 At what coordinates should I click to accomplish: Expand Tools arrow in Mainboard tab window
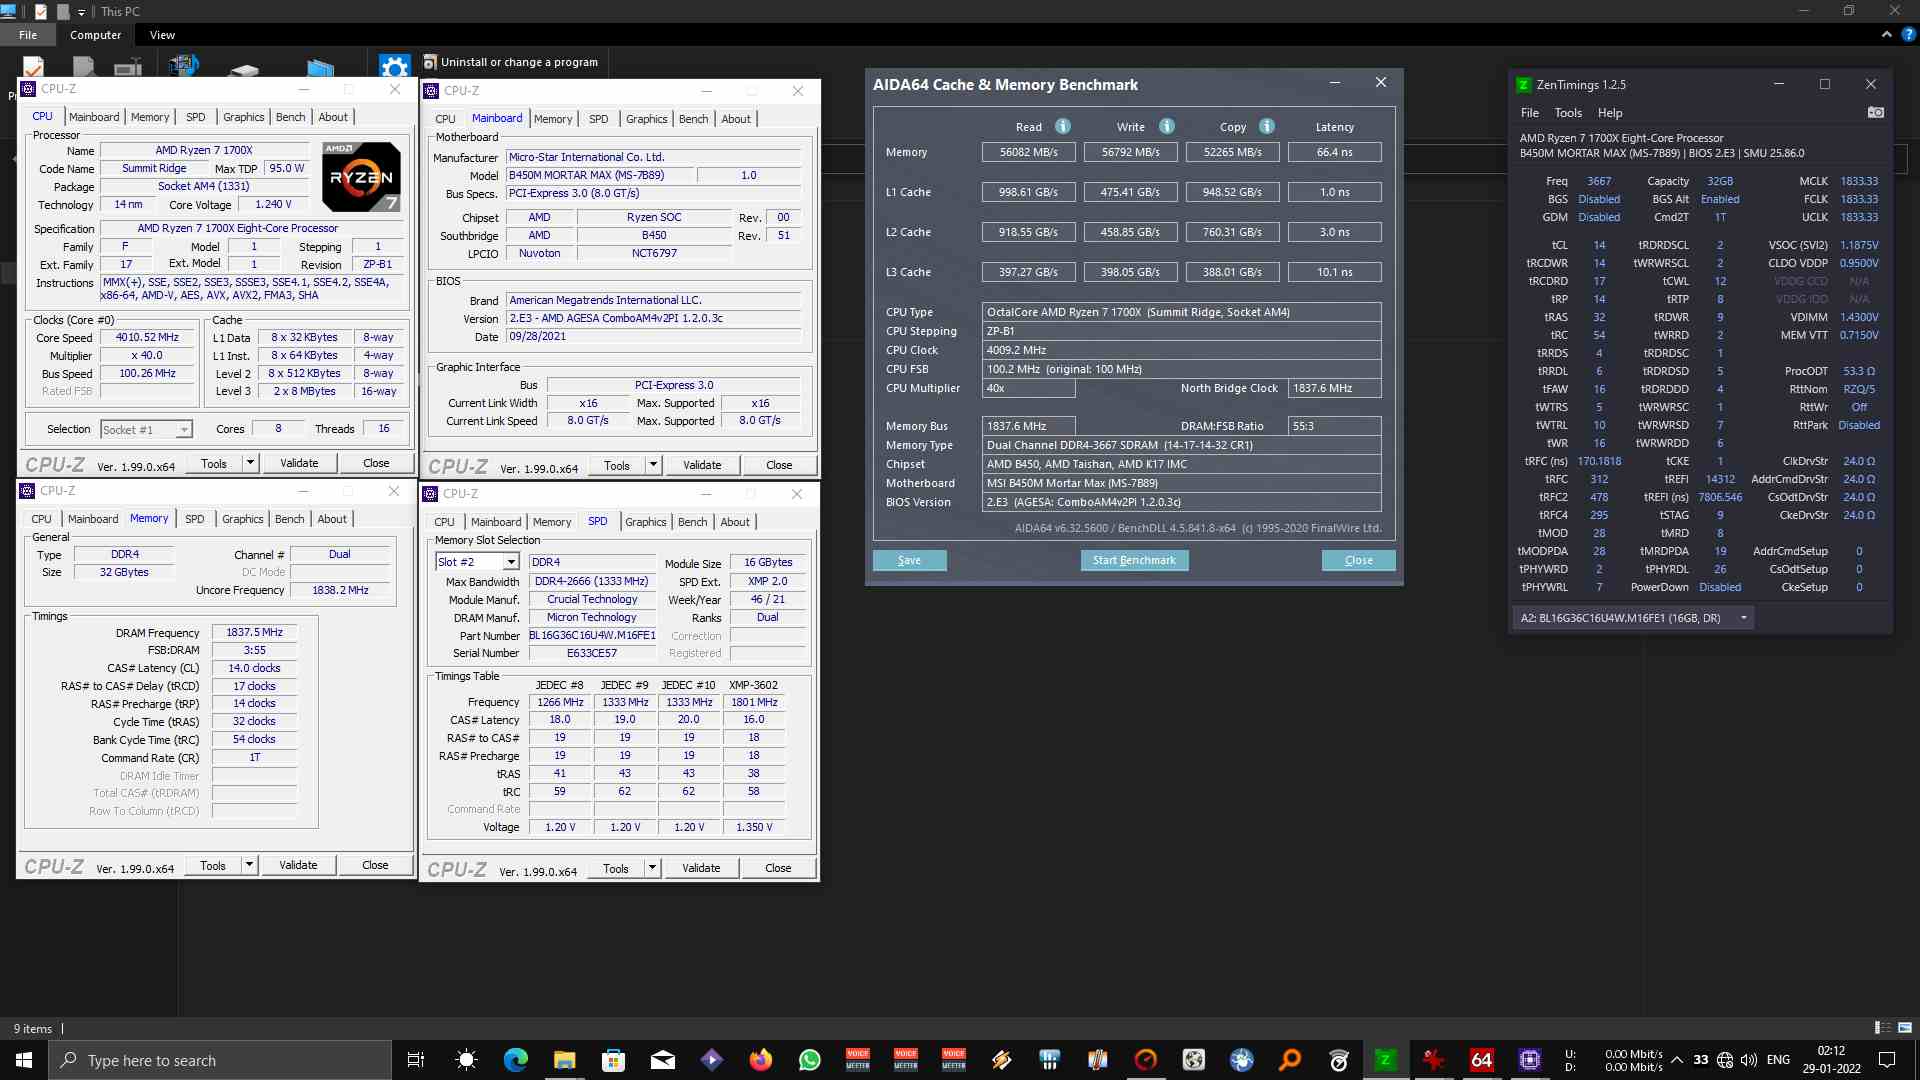[x=653, y=465]
